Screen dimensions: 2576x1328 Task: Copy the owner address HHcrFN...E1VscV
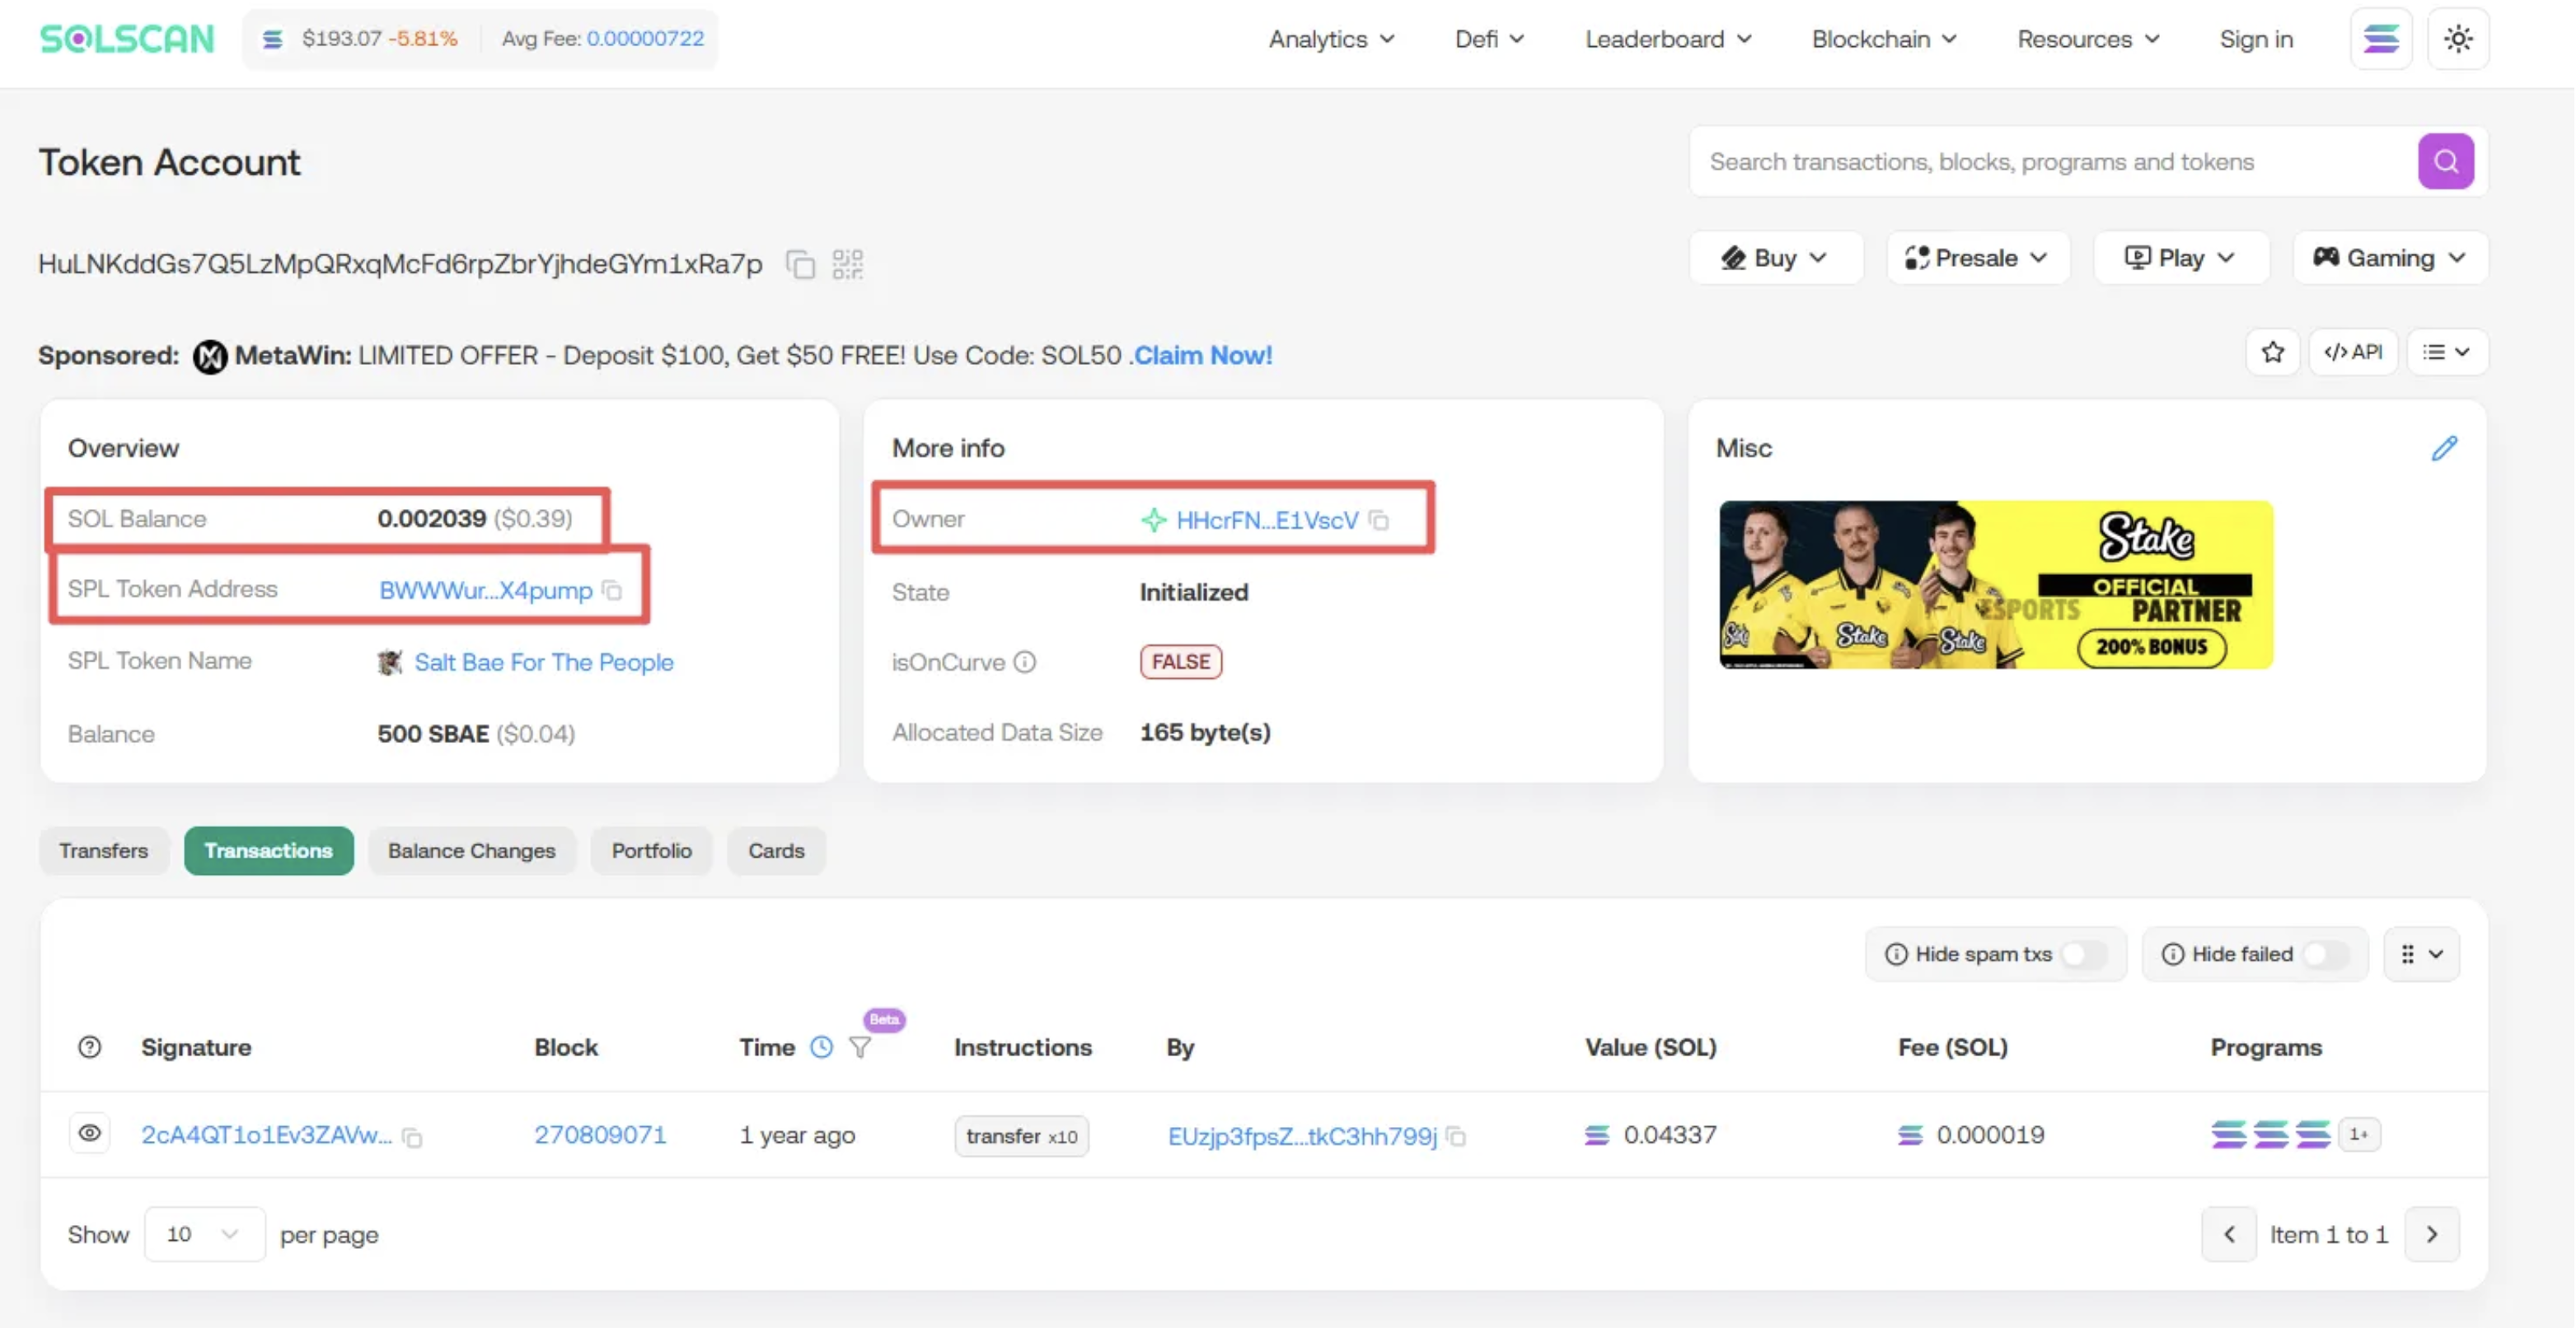1380,520
